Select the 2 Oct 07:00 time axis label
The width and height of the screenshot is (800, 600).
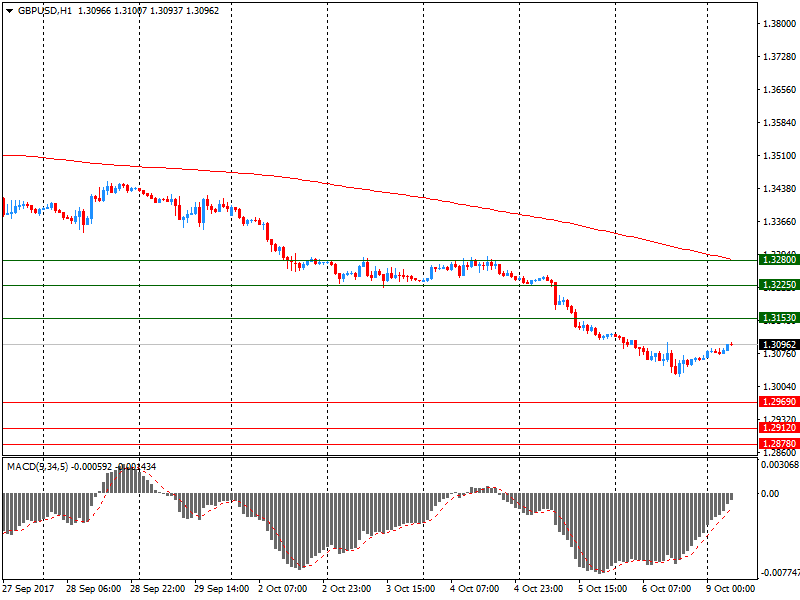[282, 588]
